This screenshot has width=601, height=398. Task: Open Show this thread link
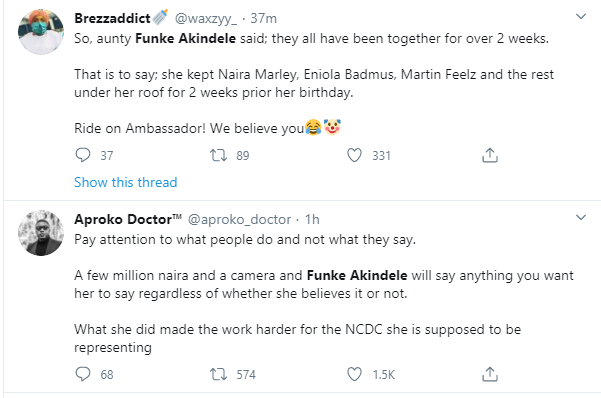[x=126, y=182]
